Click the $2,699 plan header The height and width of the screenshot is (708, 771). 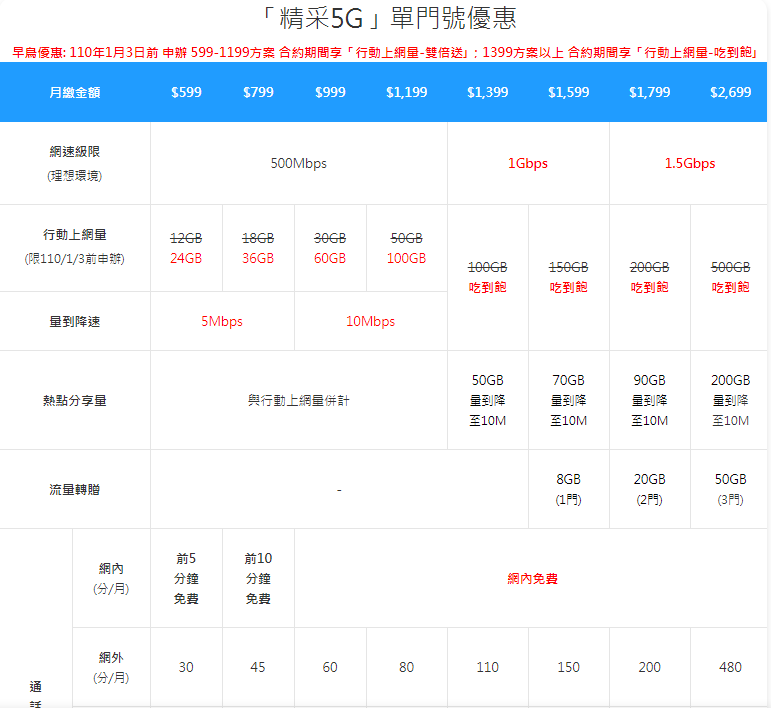pyautogui.click(x=730, y=92)
